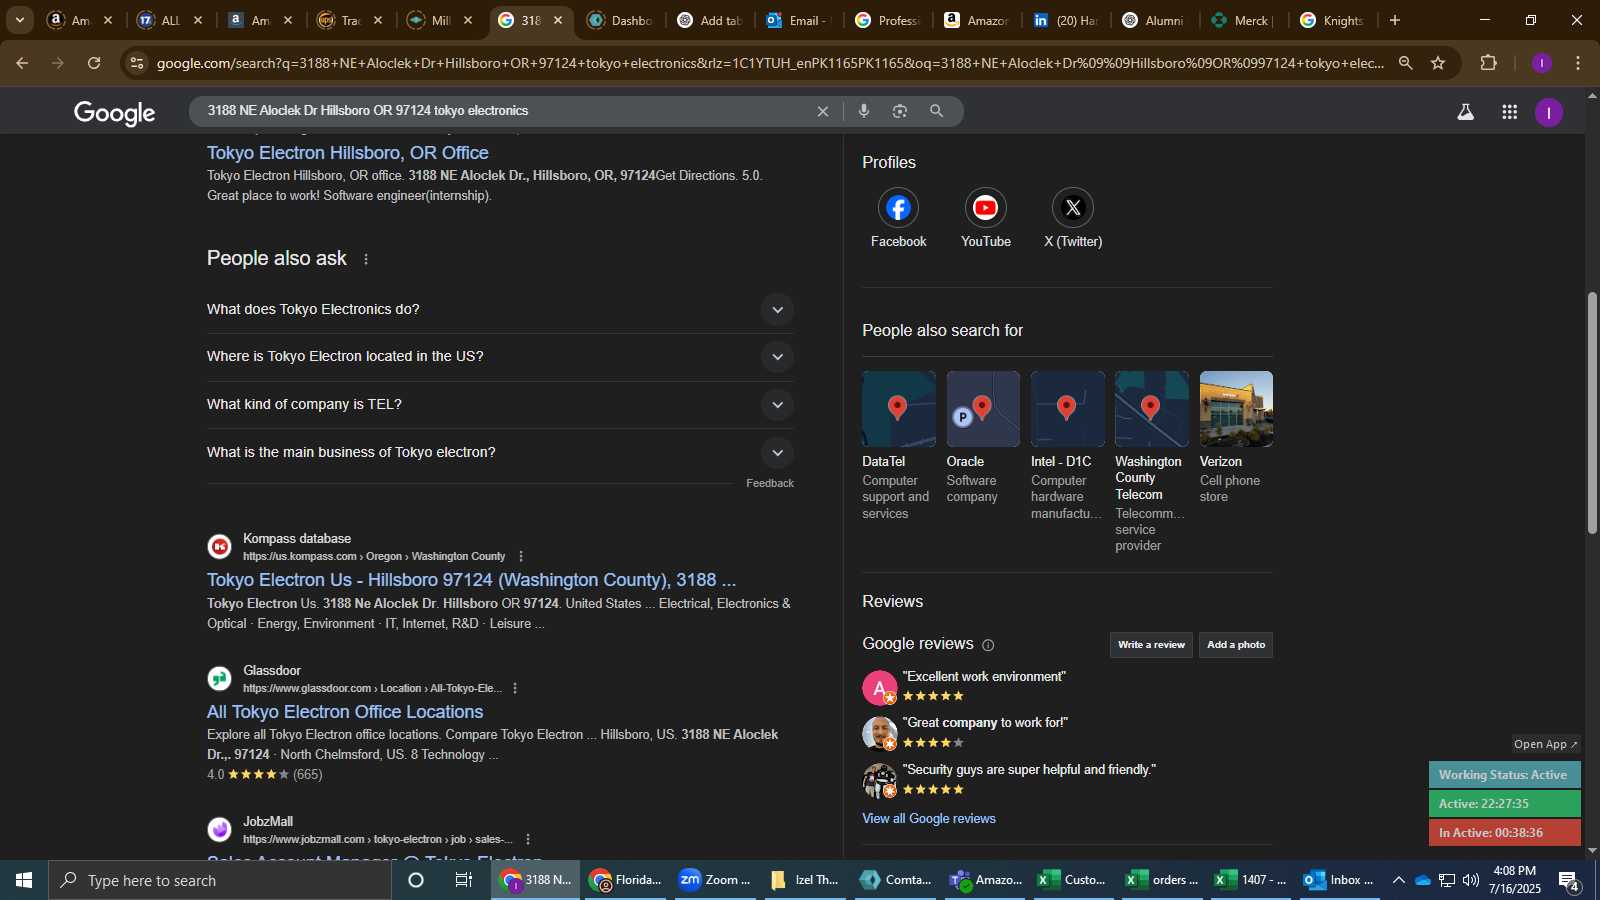
Task: Open the tab search dropdown arrow
Action: click(19, 20)
